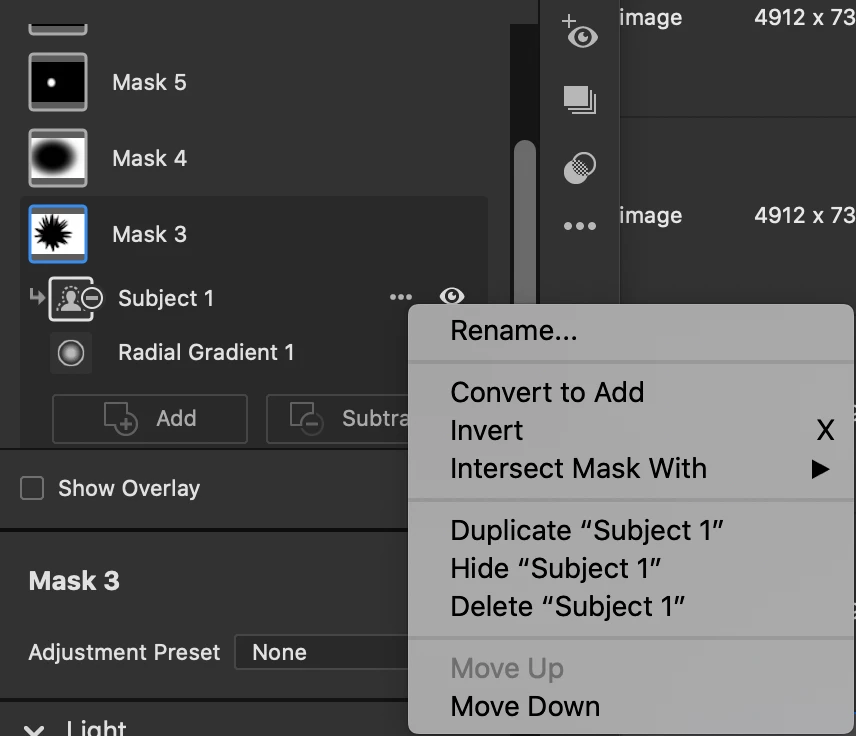Toggle Subject 1 visibility eye

(452, 296)
